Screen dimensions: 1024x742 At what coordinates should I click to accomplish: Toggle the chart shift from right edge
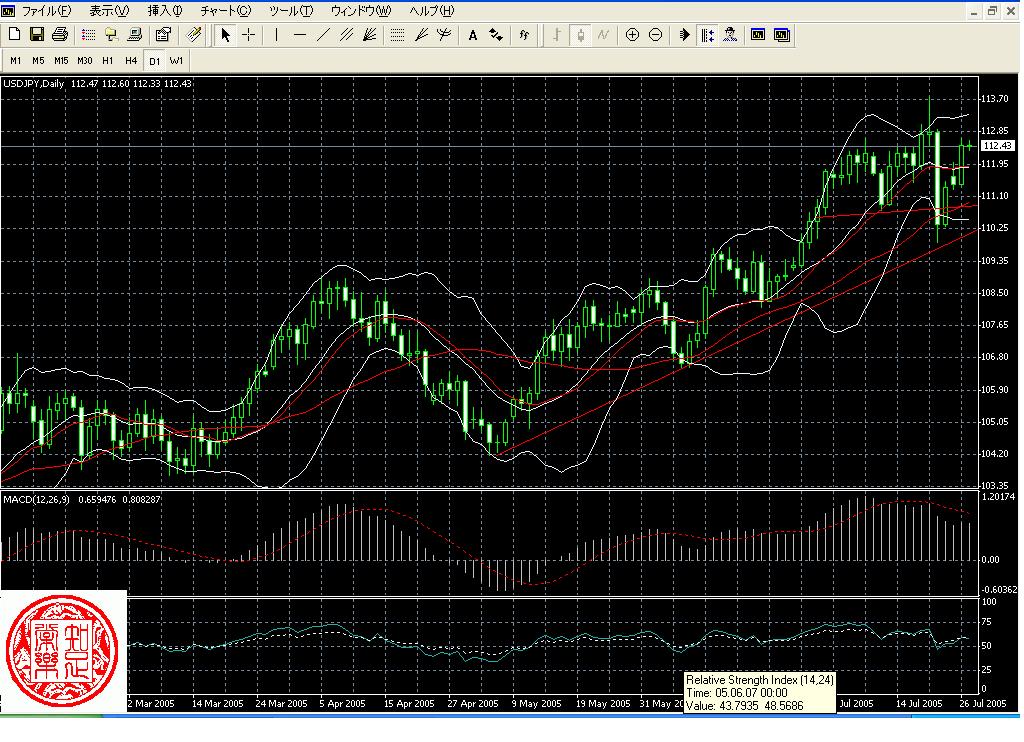(706, 35)
